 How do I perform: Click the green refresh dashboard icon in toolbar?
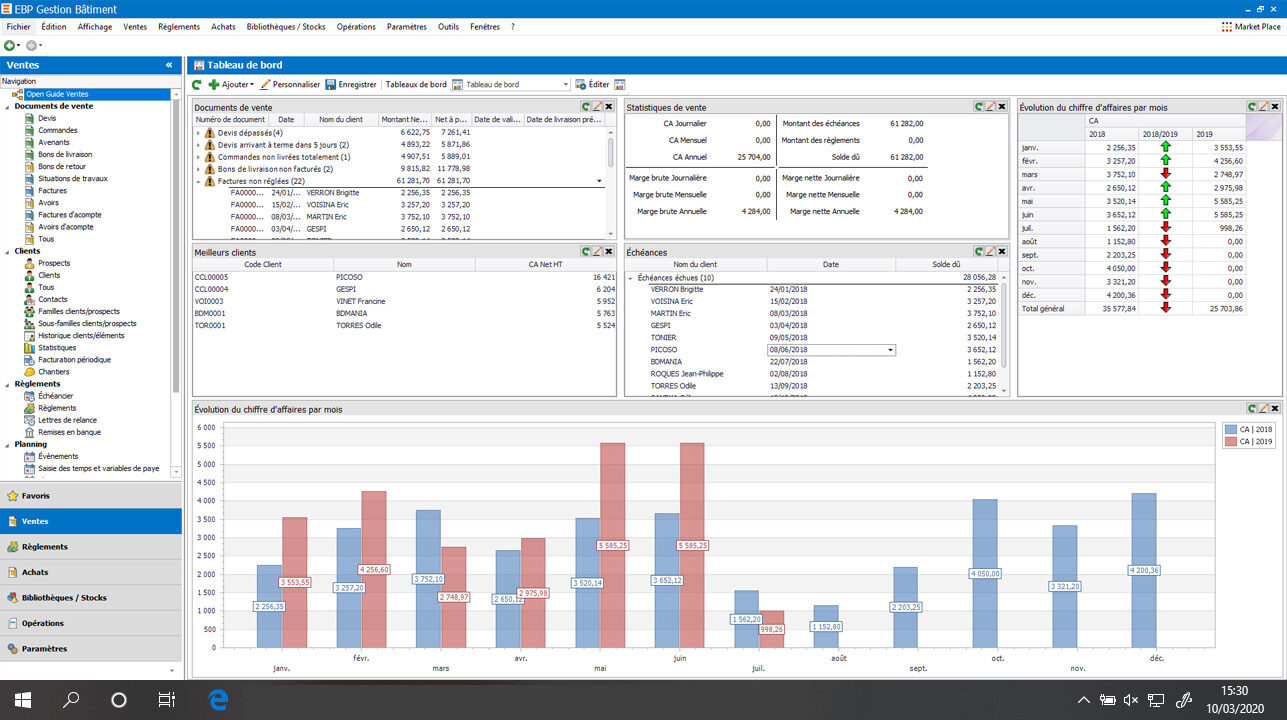[197, 85]
